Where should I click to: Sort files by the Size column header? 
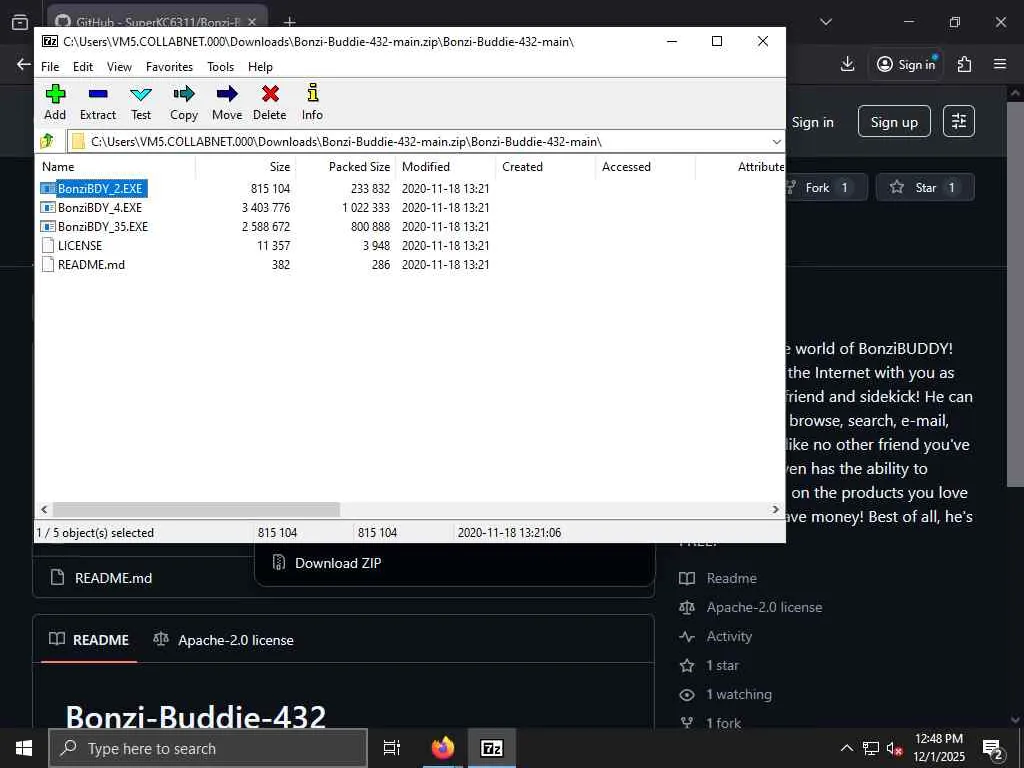click(x=246, y=167)
